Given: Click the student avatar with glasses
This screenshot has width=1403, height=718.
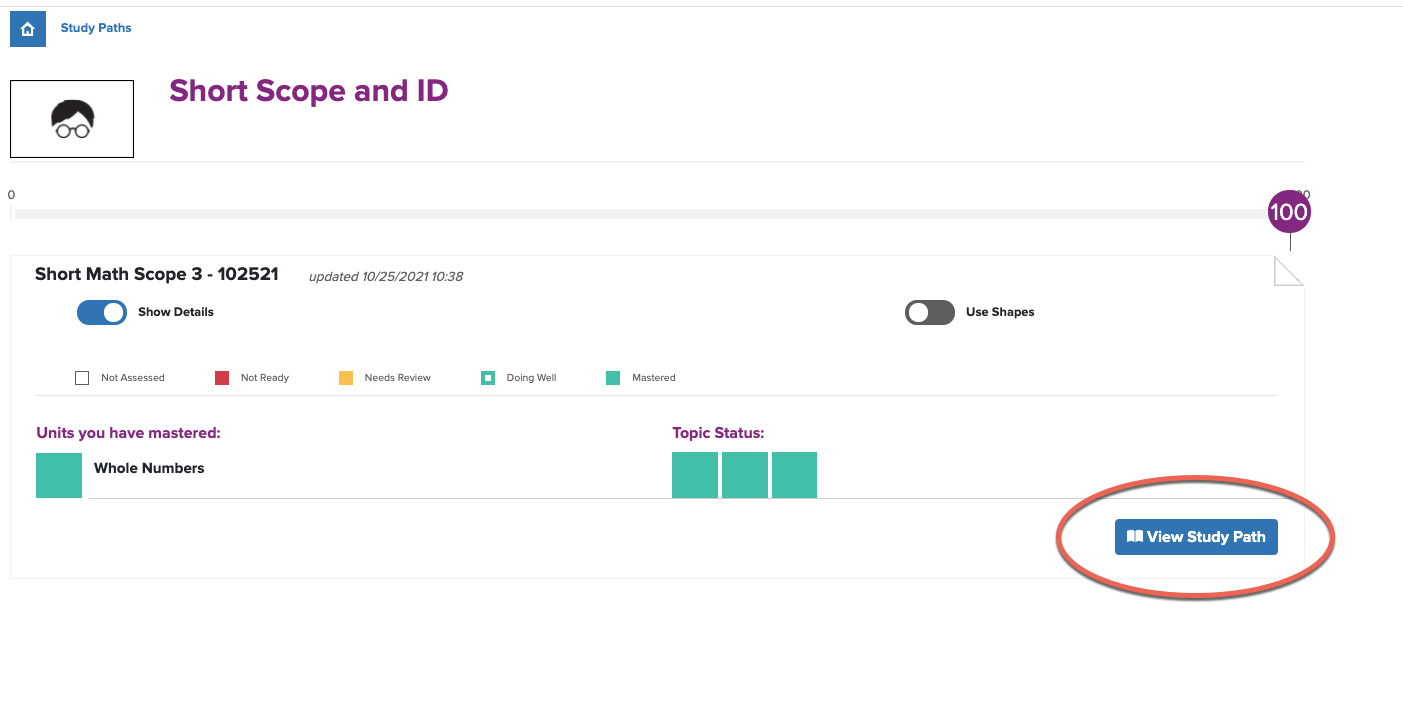Looking at the screenshot, I should pos(72,119).
